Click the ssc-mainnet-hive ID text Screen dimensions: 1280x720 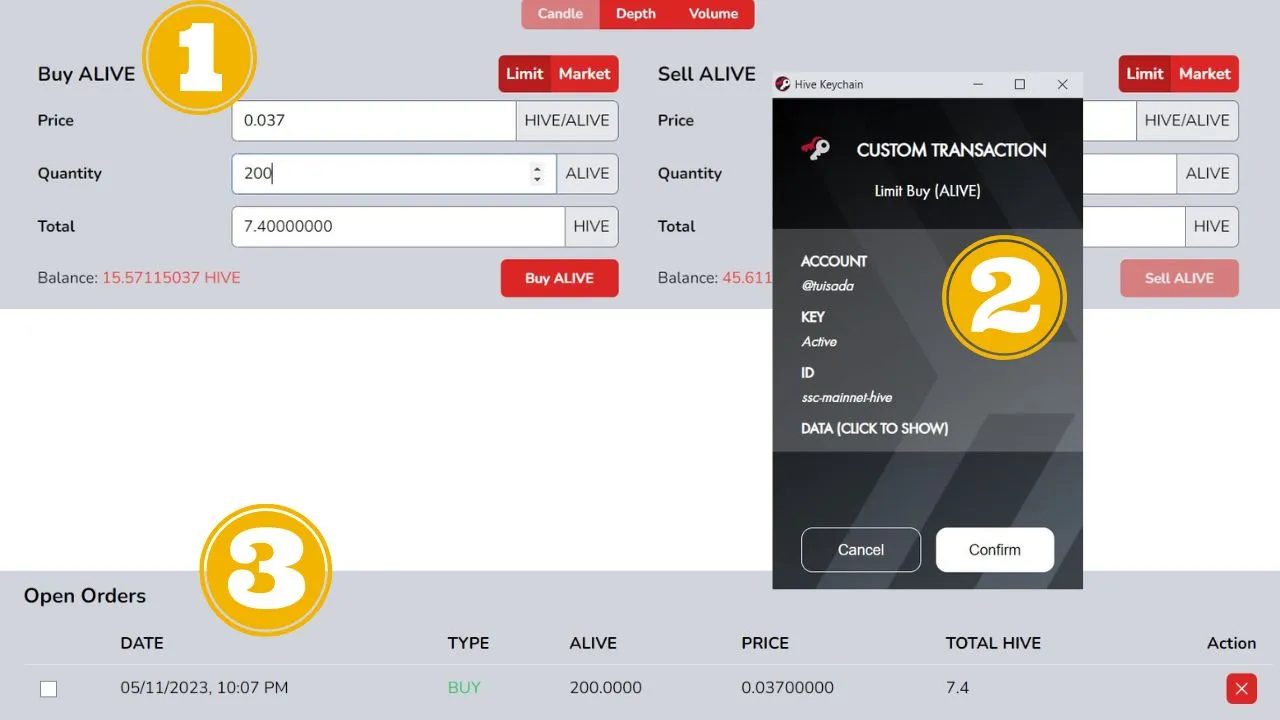846,397
